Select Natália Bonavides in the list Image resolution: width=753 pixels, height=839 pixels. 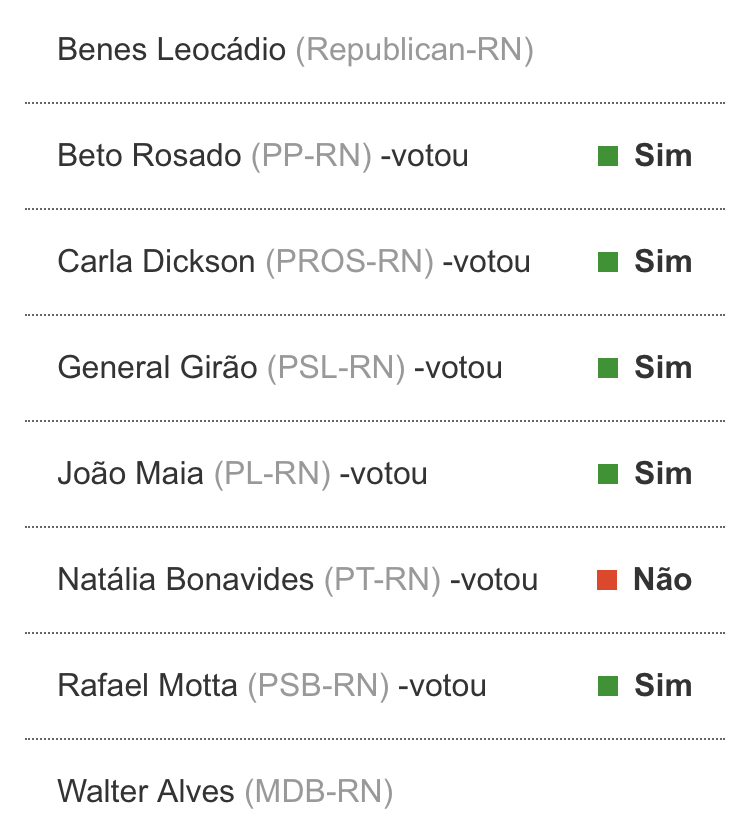click(186, 580)
